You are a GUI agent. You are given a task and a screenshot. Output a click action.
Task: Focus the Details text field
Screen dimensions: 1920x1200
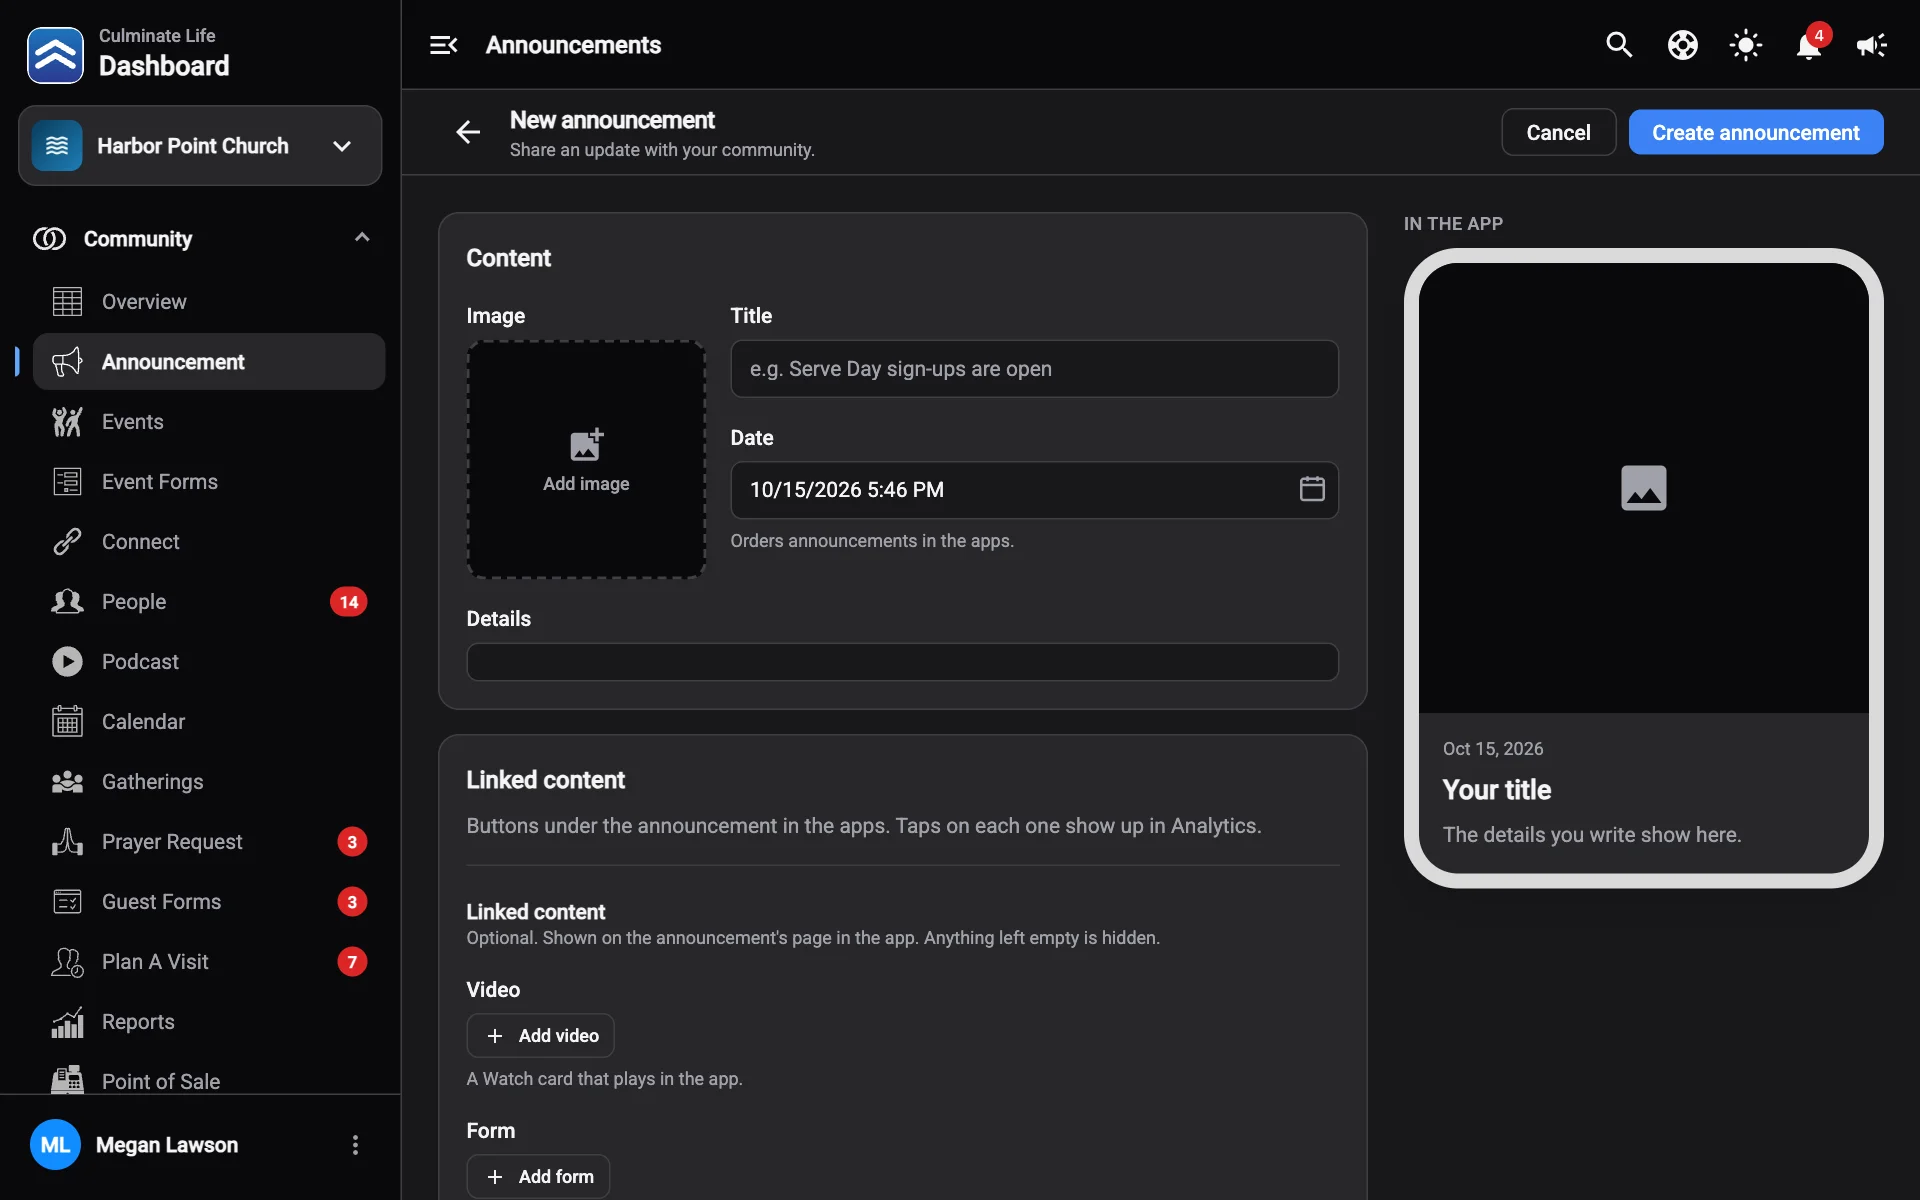[902, 662]
